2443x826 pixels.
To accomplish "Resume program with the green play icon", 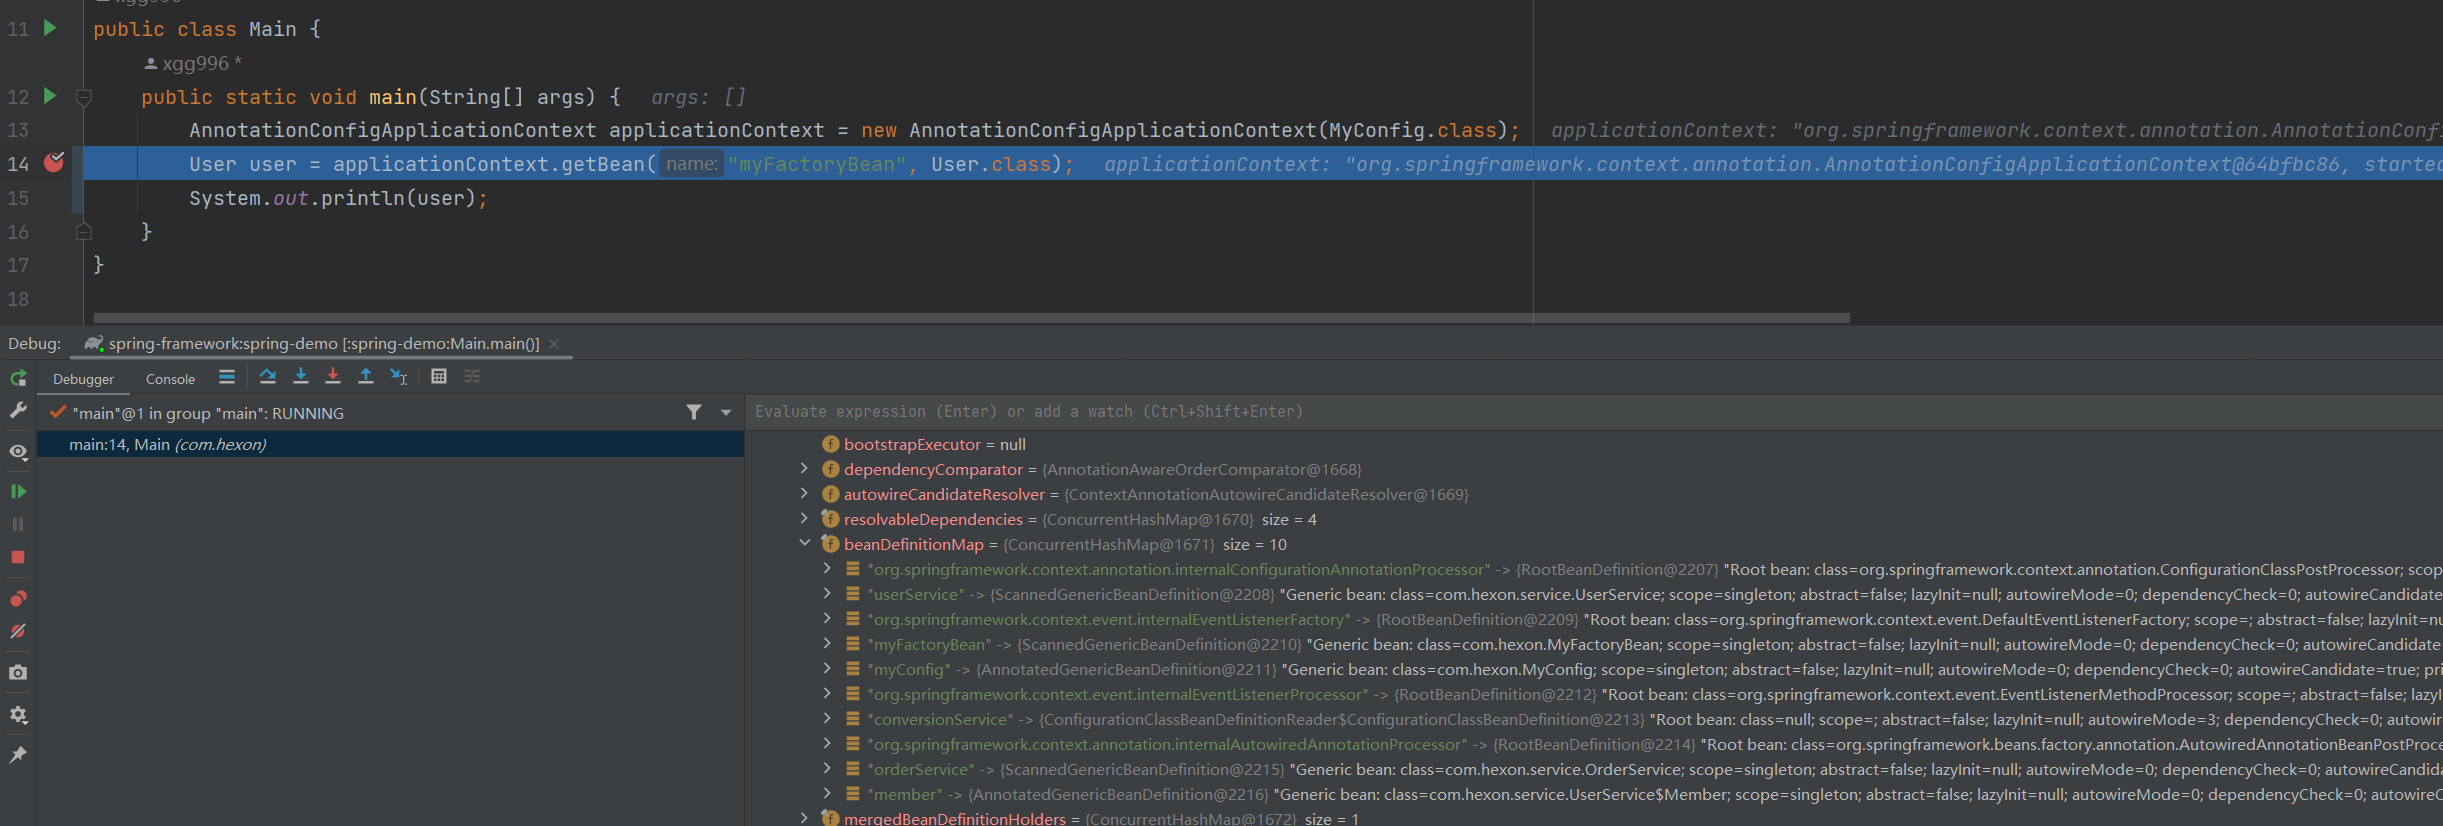I will click(18, 491).
